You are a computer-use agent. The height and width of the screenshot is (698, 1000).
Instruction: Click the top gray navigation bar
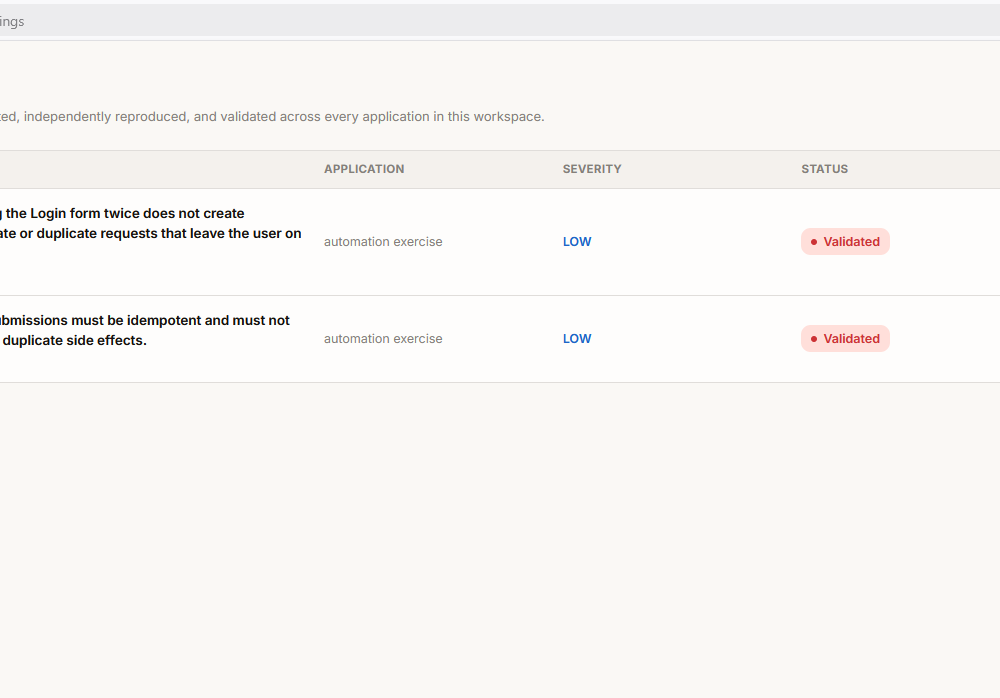[500, 20]
